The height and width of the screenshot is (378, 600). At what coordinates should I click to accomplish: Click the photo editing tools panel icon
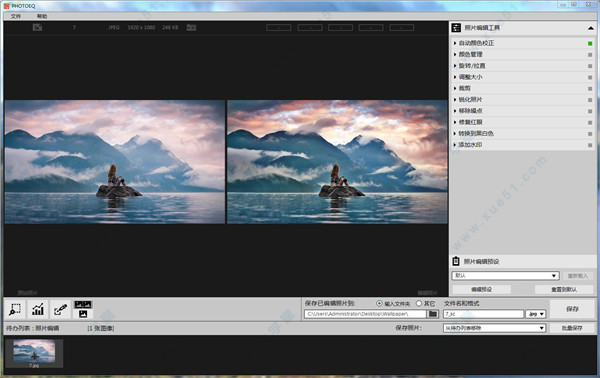(456, 28)
